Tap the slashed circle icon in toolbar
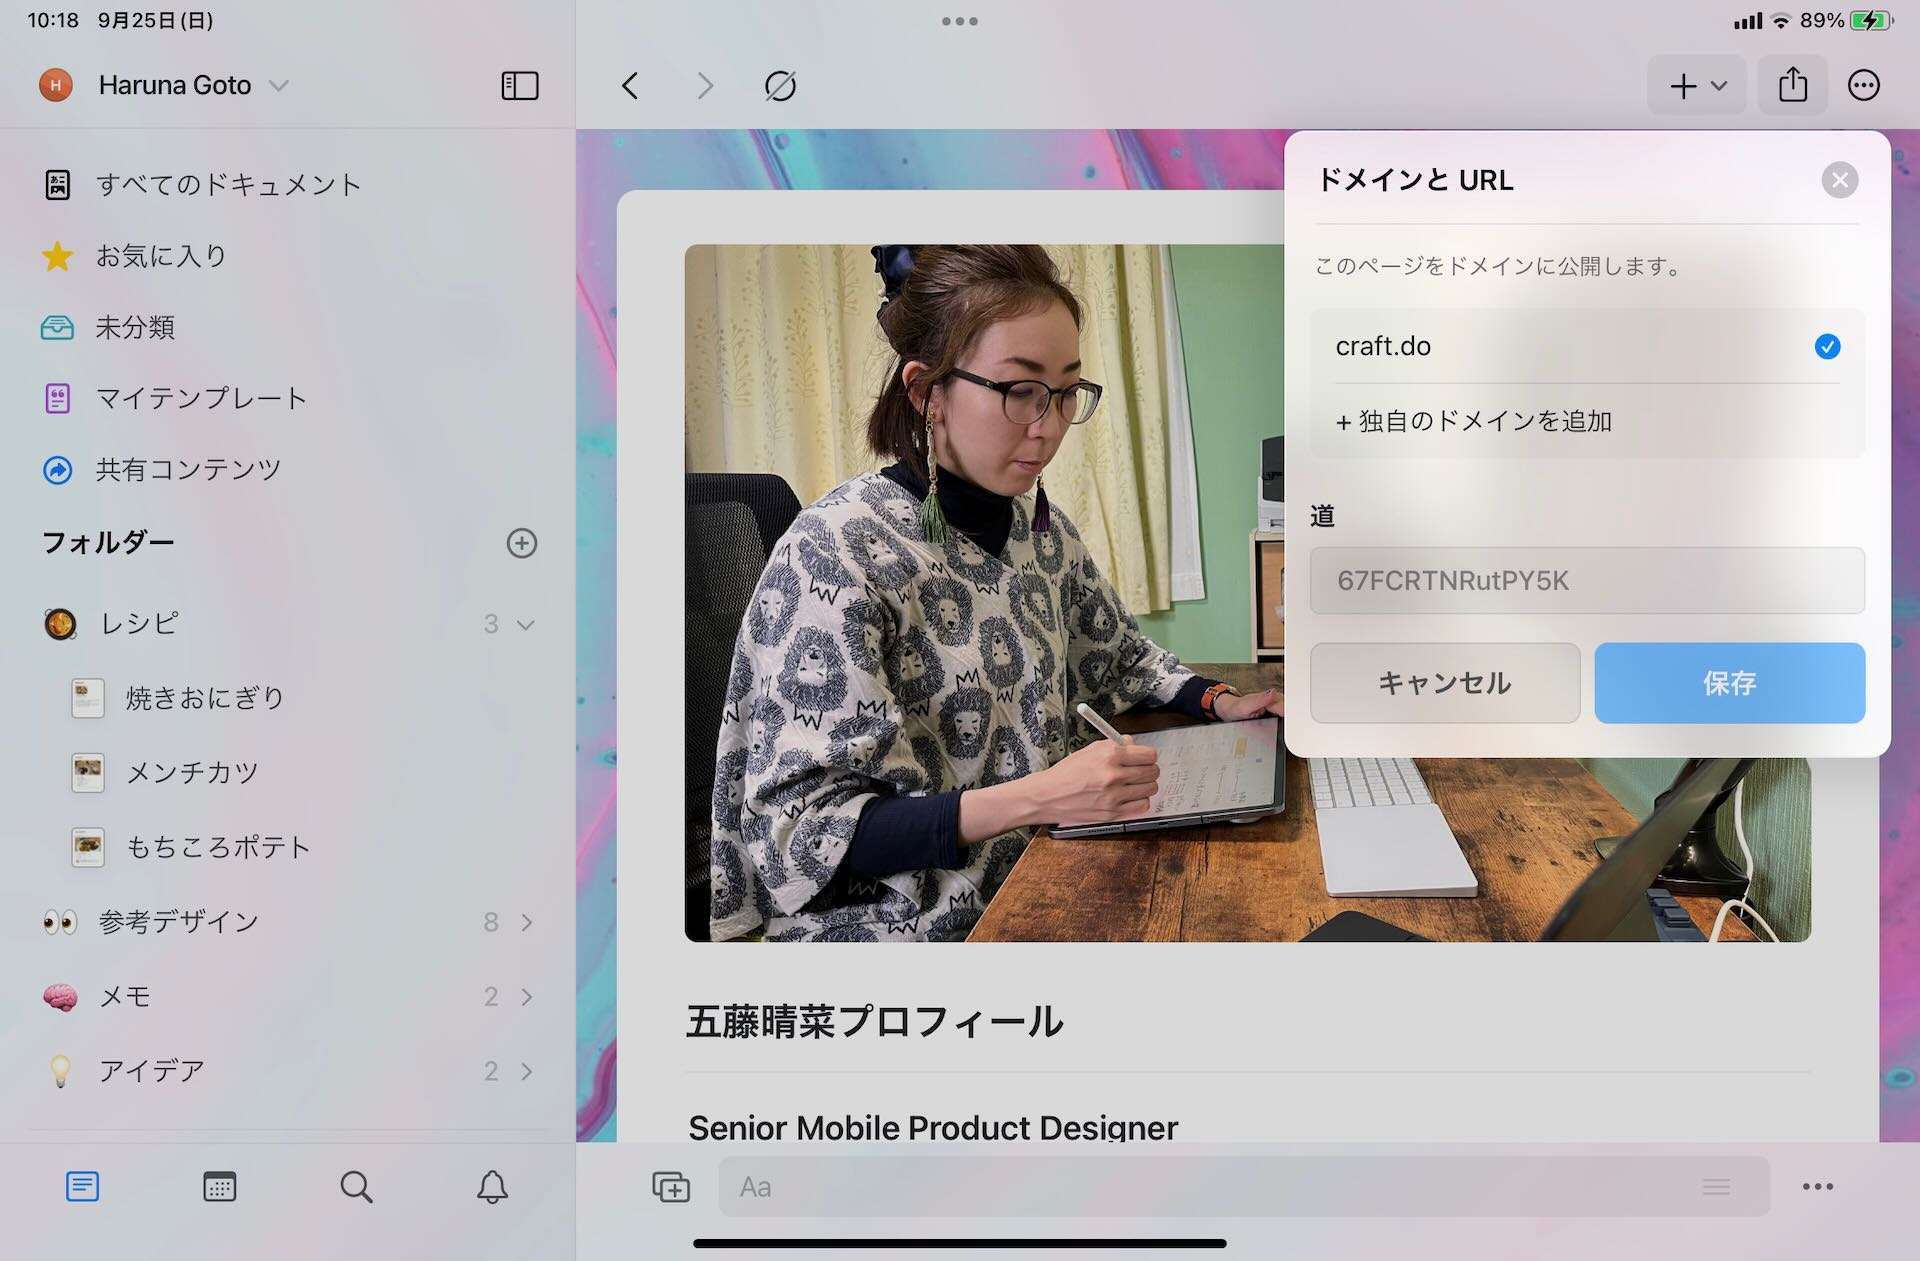The height and width of the screenshot is (1261, 1920). click(780, 86)
